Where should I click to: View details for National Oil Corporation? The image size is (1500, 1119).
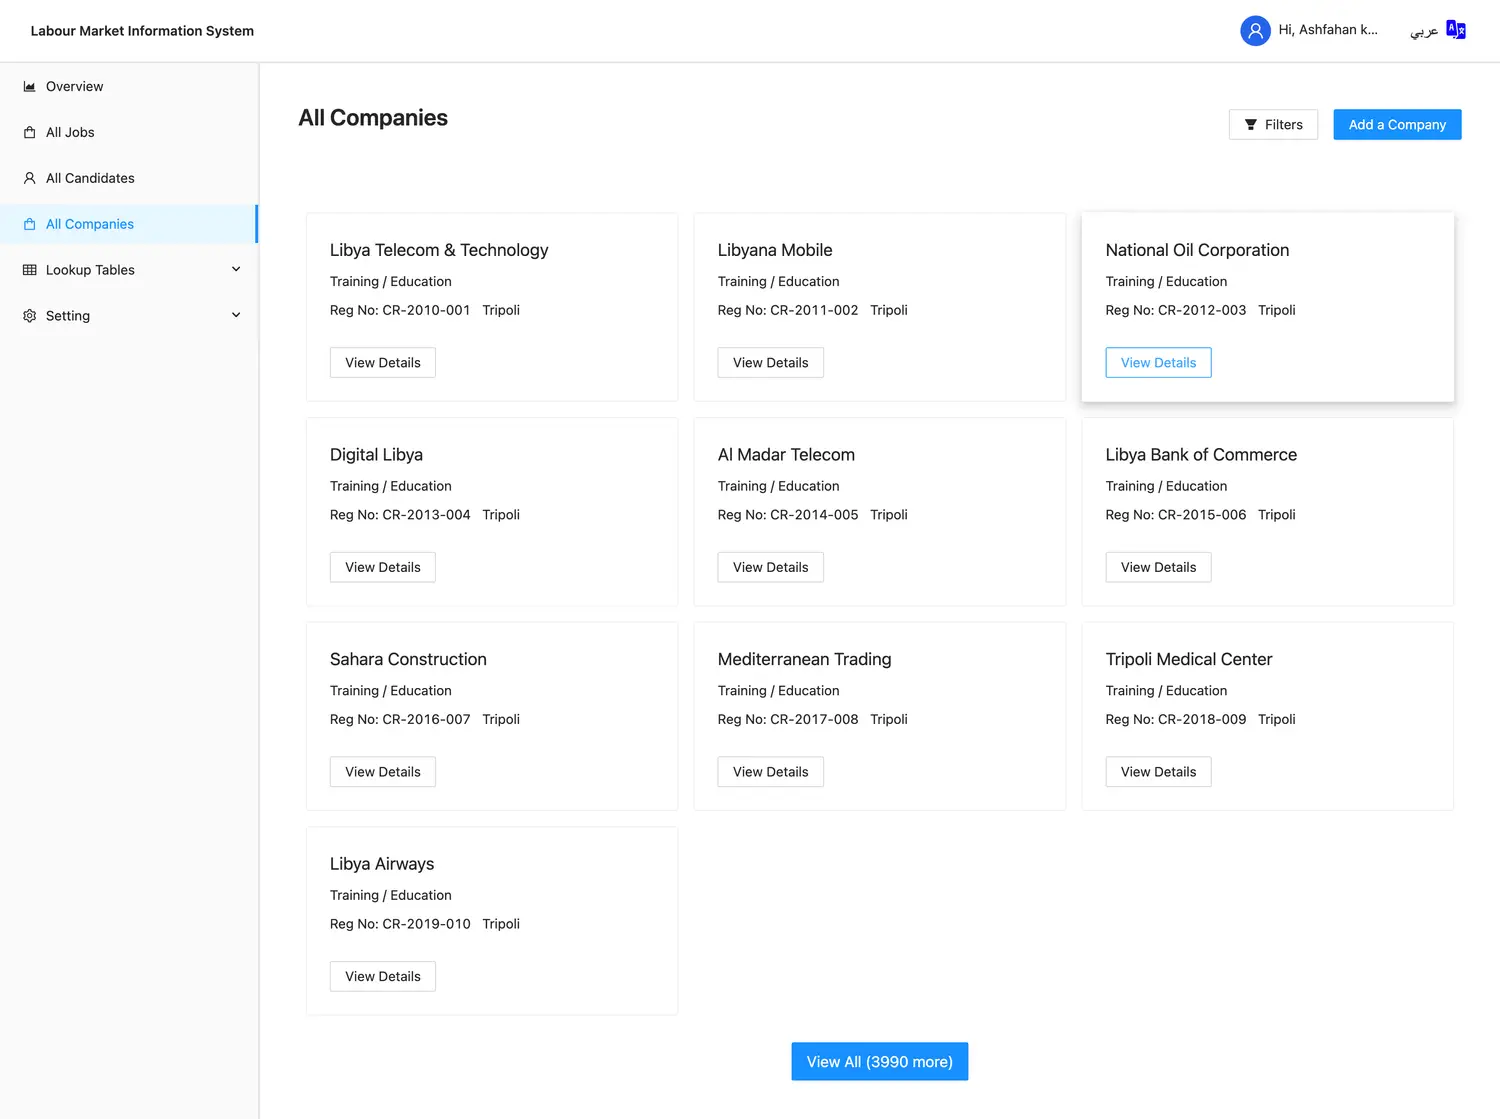tap(1158, 363)
